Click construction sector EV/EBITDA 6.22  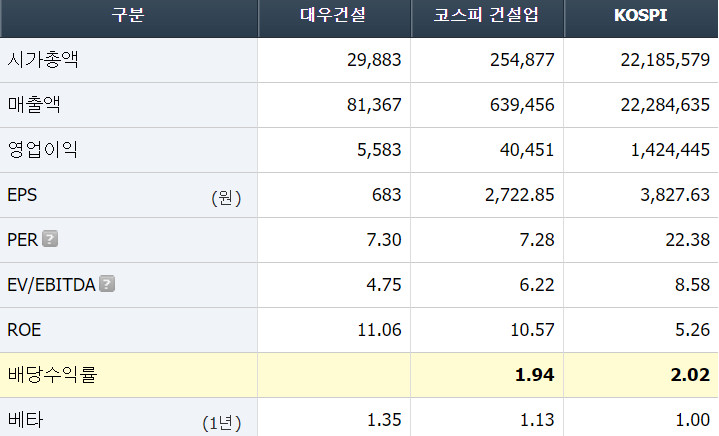537,285
